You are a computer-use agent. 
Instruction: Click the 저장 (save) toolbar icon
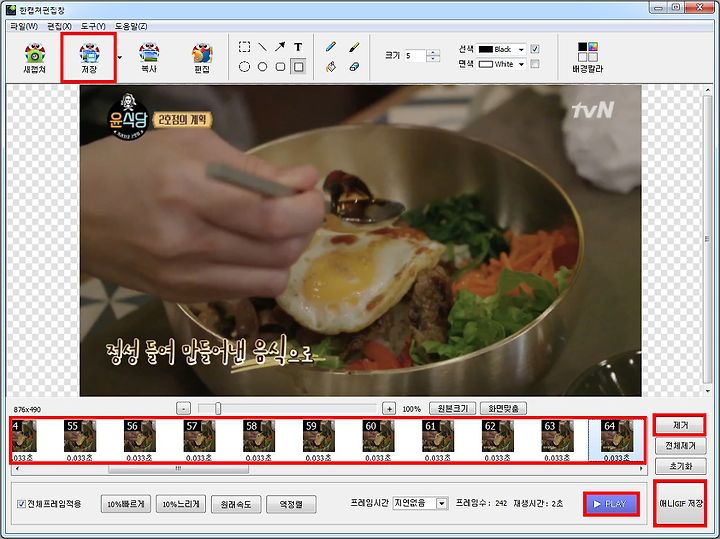[x=89, y=58]
